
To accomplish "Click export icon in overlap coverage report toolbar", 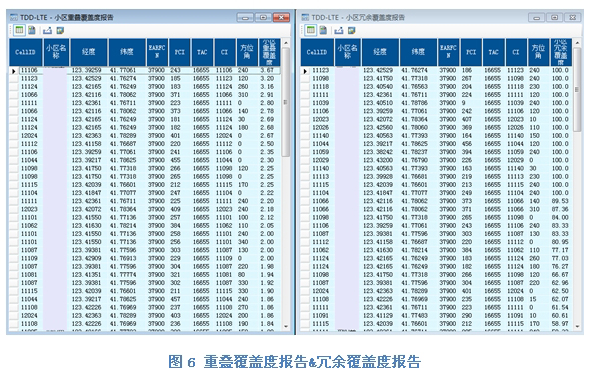I will pos(47,30).
